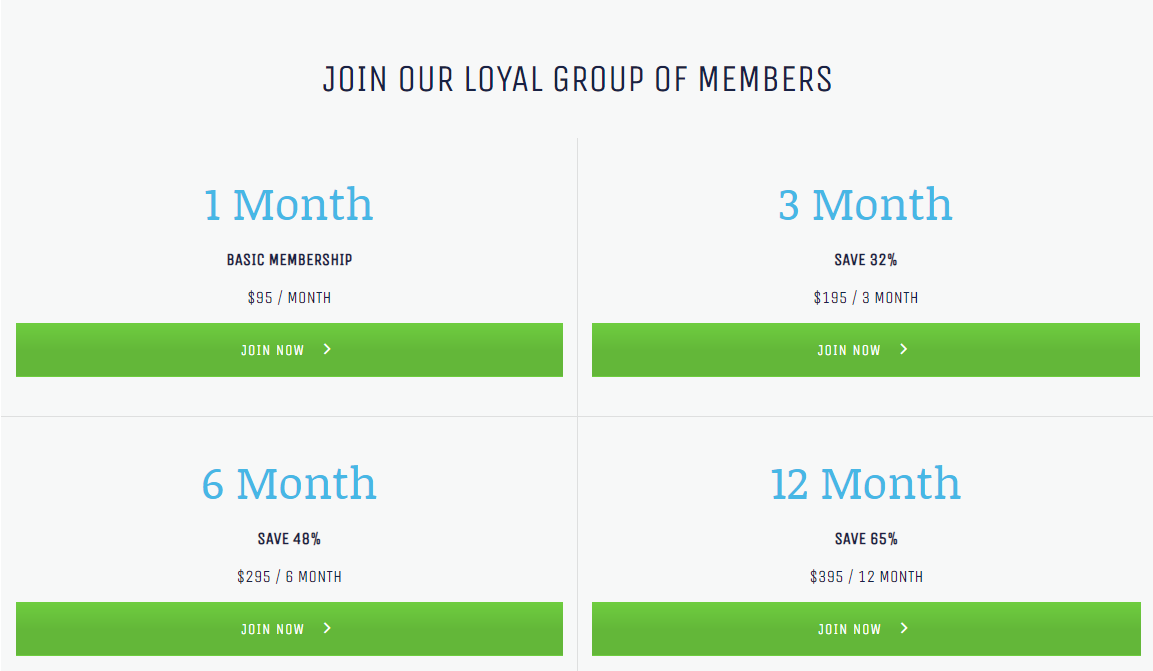This screenshot has width=1153, height=671.
Task: Click the "Save 32%" label
Action: point(865,260)
